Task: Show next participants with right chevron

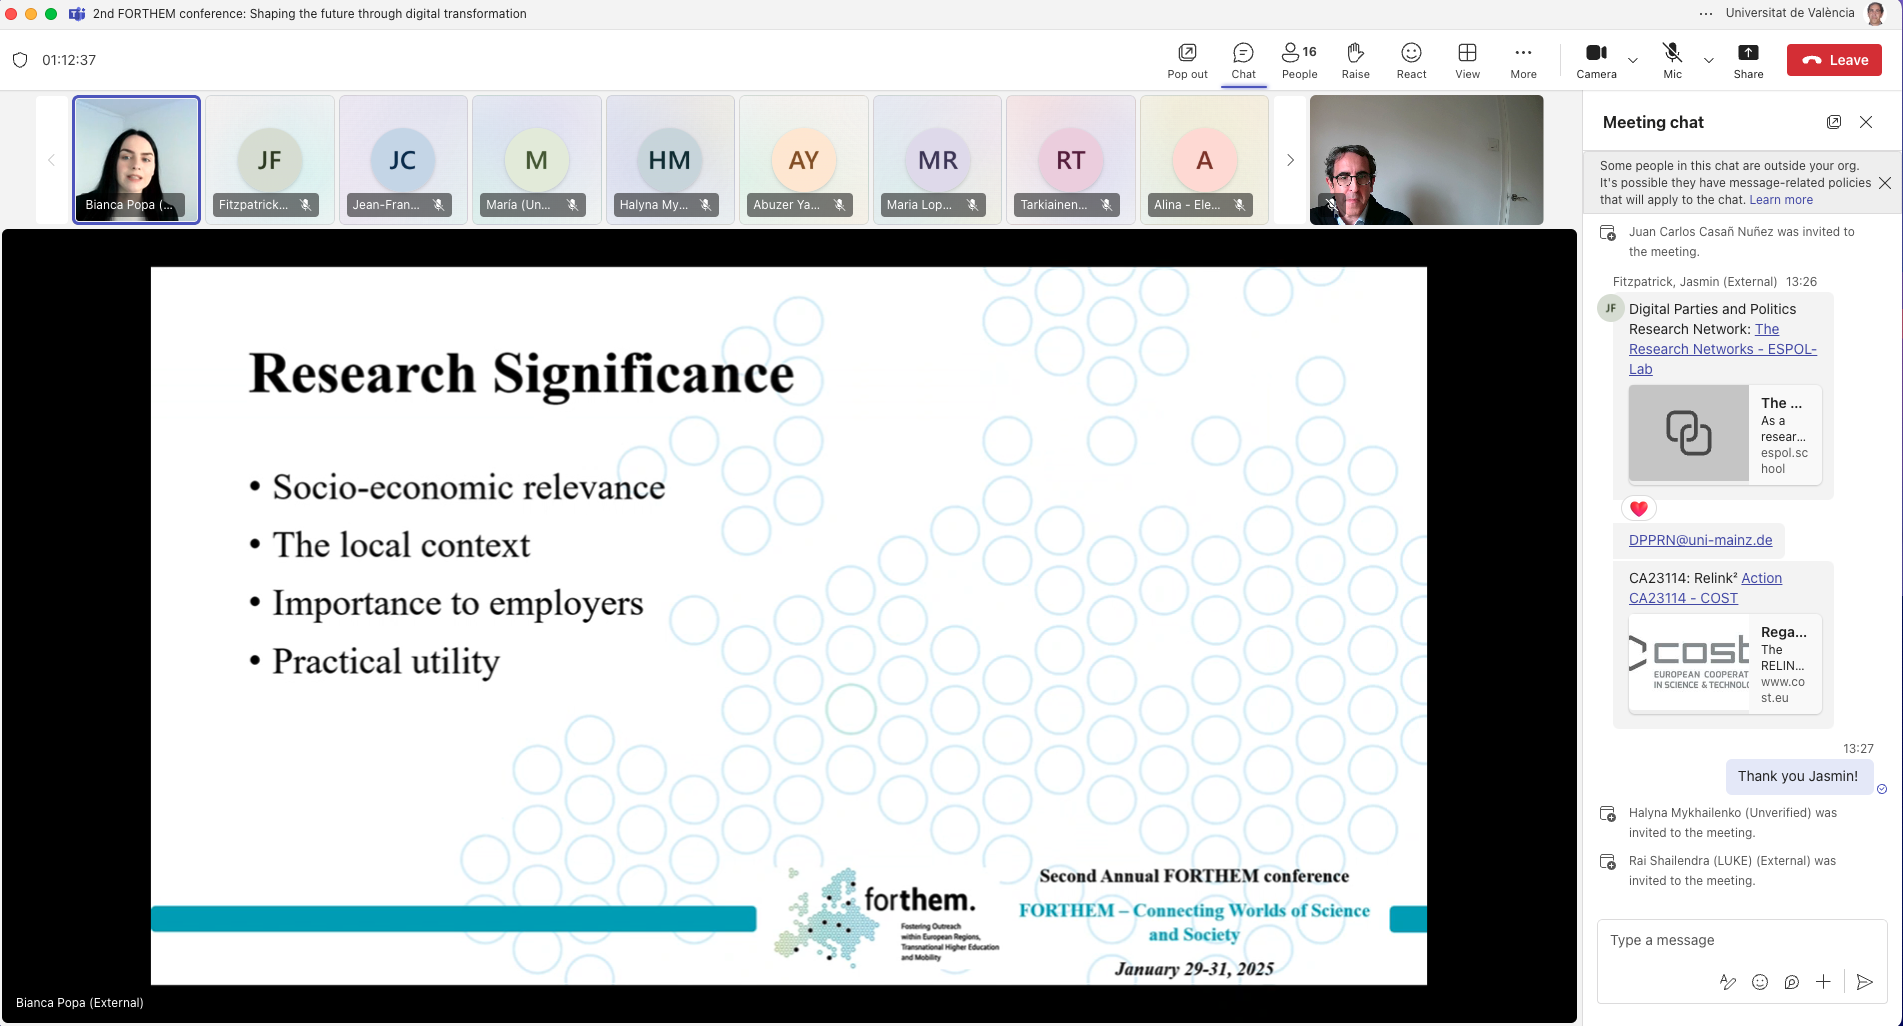Action: 1290,160
